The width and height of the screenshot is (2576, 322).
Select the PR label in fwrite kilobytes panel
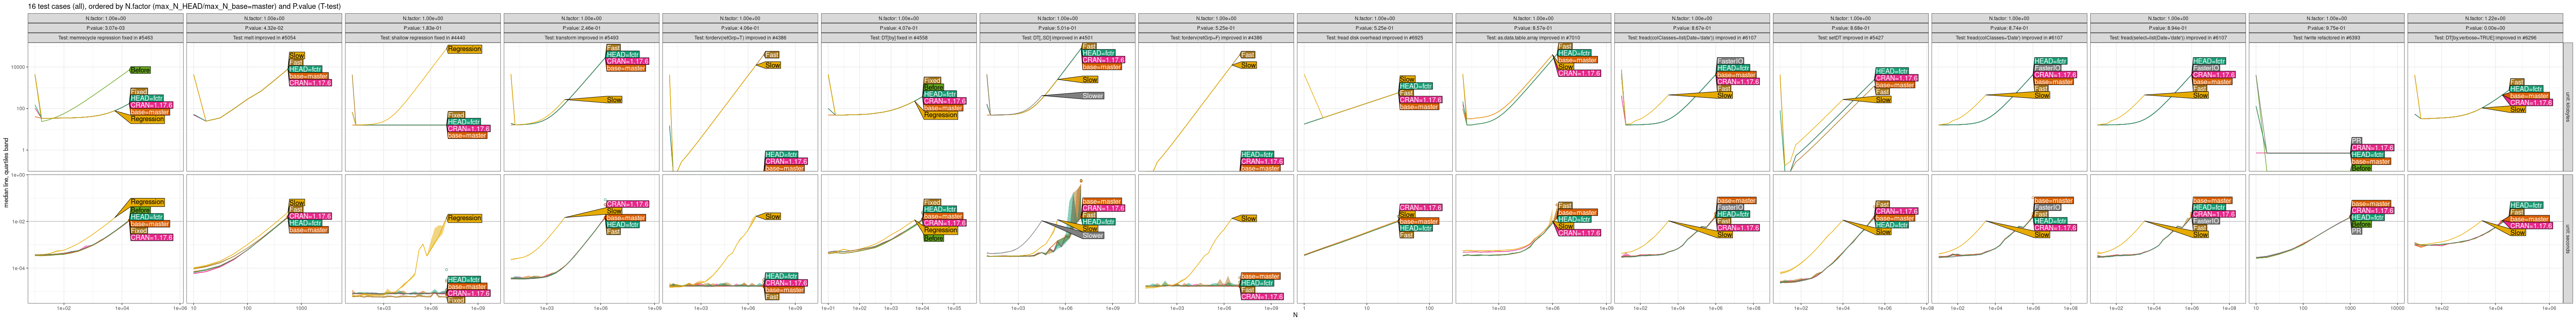click(2355, 140)
